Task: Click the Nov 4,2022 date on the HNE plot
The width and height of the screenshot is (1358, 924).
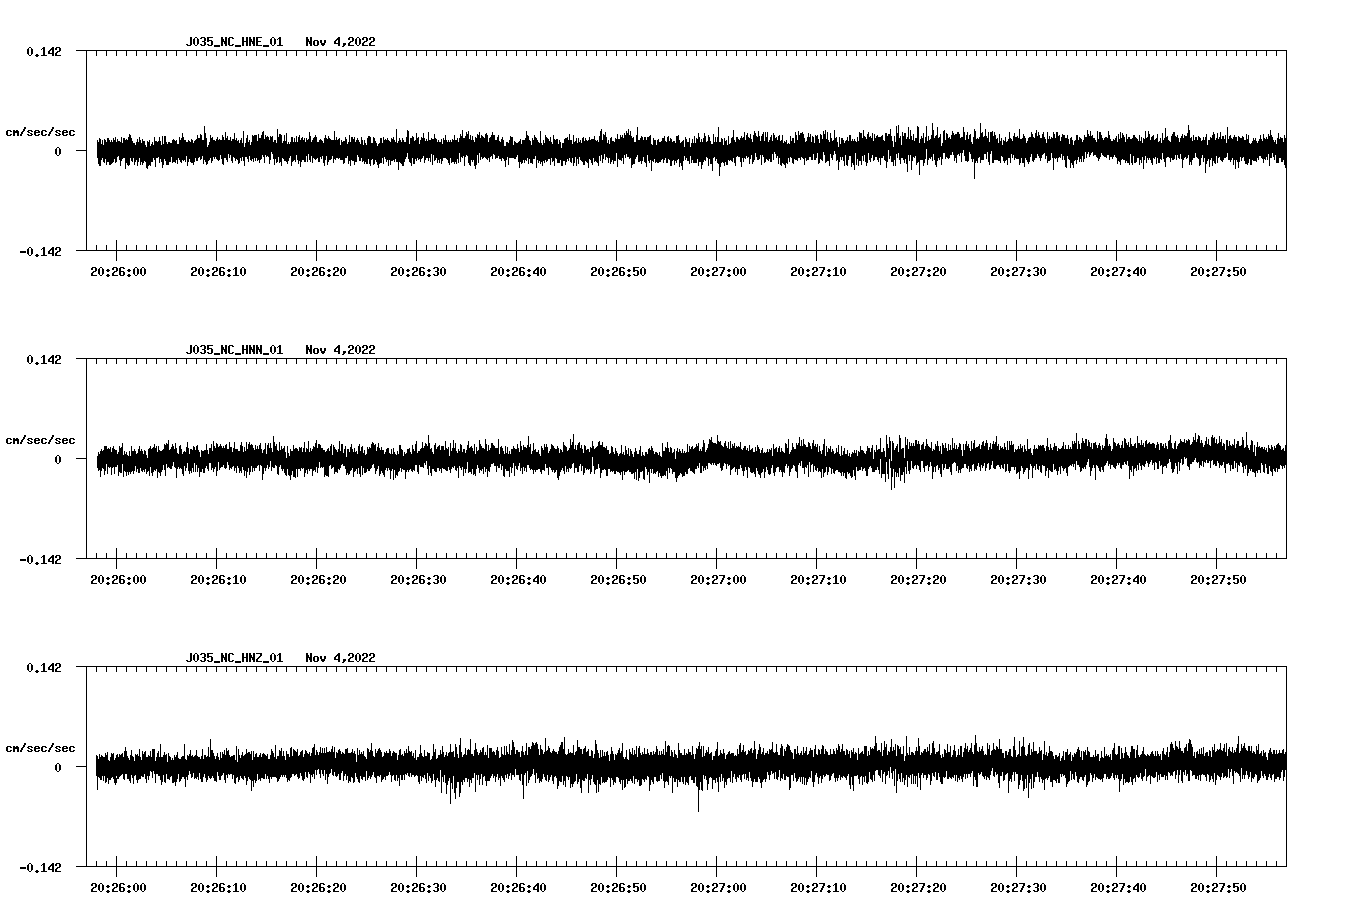Action: (x=341, y=42)
